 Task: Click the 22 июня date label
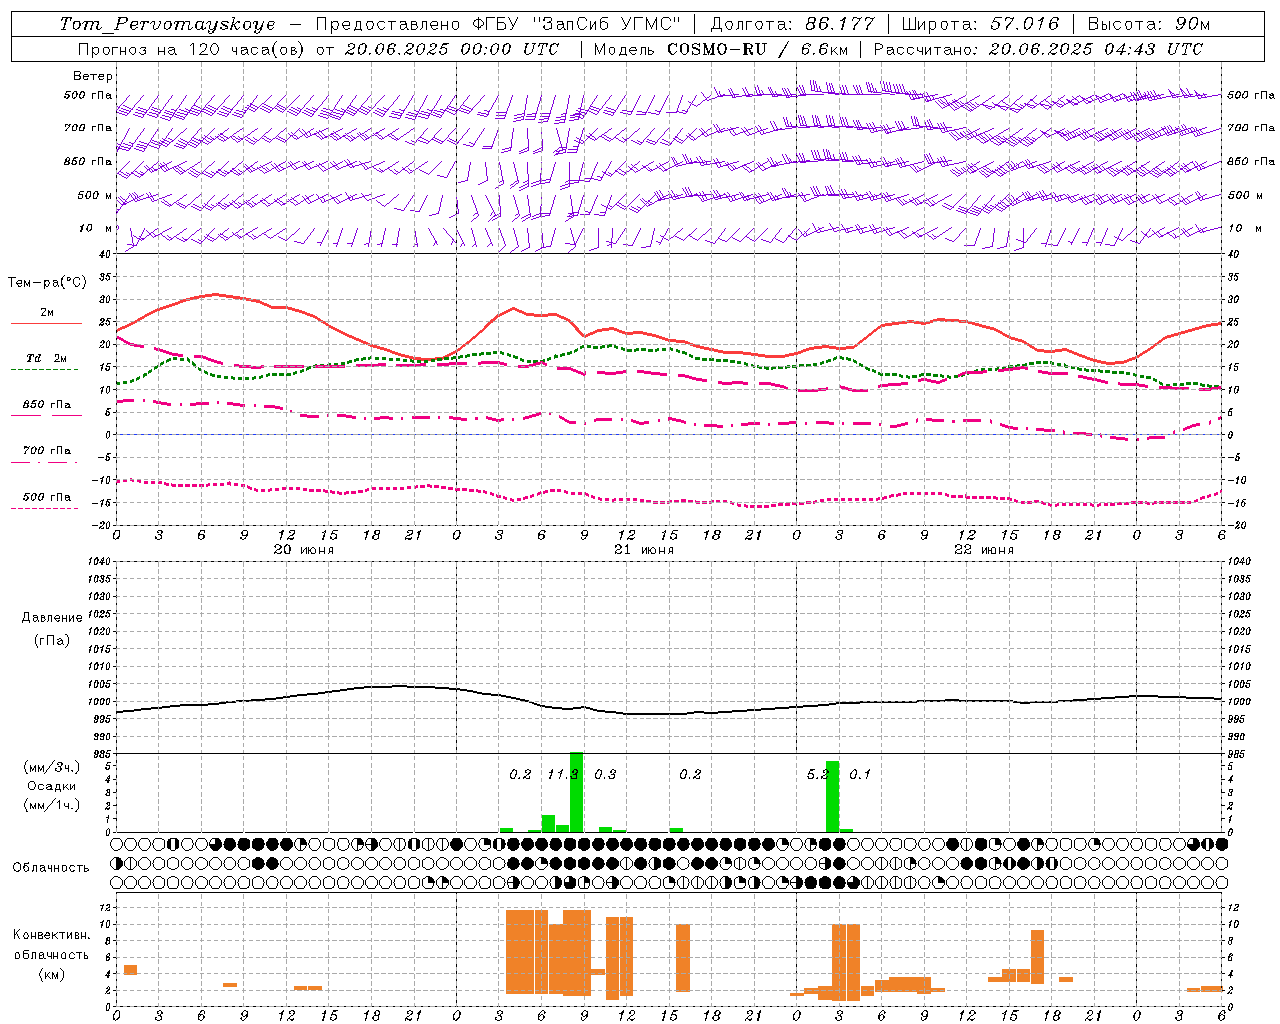tap(984, 549)
